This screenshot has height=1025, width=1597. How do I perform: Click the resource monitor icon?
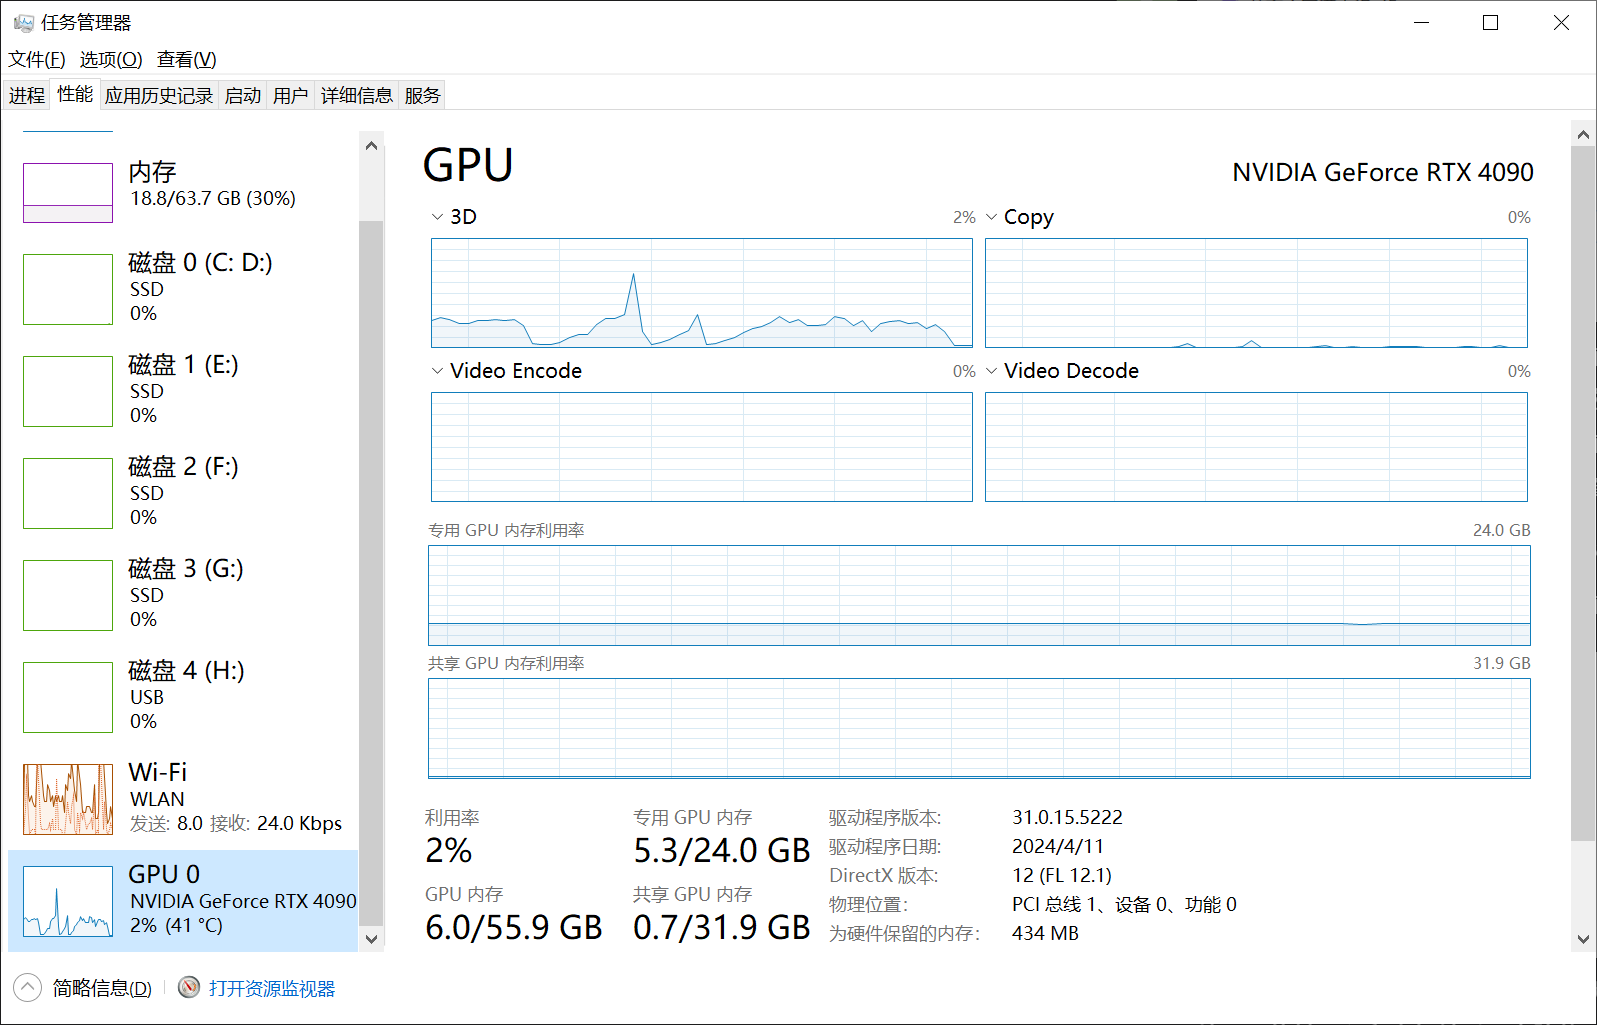click(x=189, y=987)
